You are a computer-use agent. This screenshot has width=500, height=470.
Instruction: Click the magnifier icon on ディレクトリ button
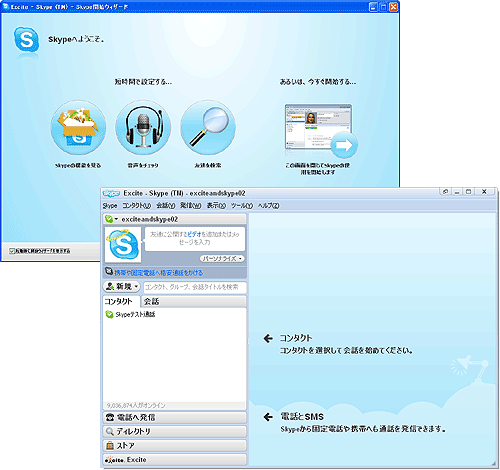pos(110,431)
